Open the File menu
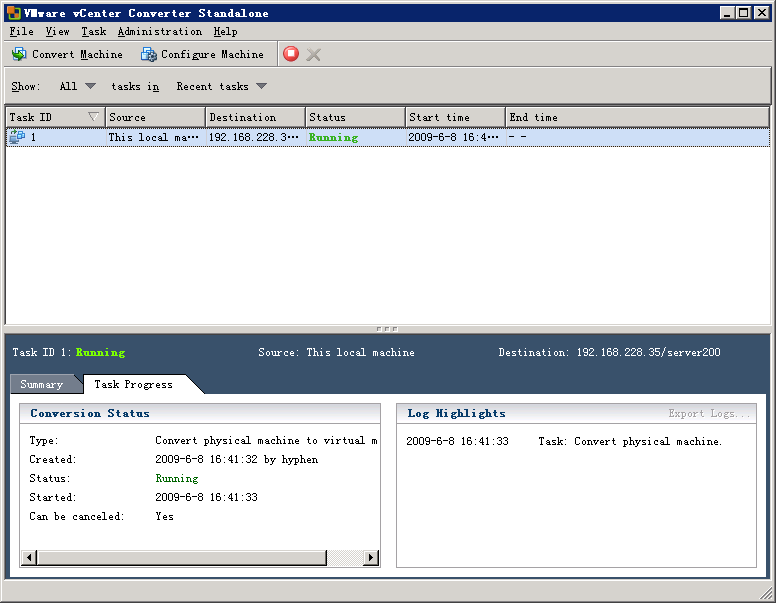Viewport: 776px width, 603px height. pos(21,32)
